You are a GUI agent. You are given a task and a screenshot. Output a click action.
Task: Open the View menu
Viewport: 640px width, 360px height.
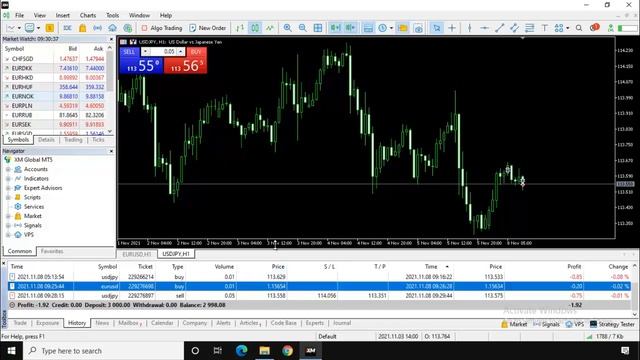40,15
